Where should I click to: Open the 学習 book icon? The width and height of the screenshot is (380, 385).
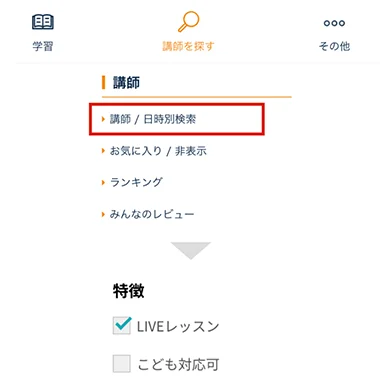coord(43,22)
